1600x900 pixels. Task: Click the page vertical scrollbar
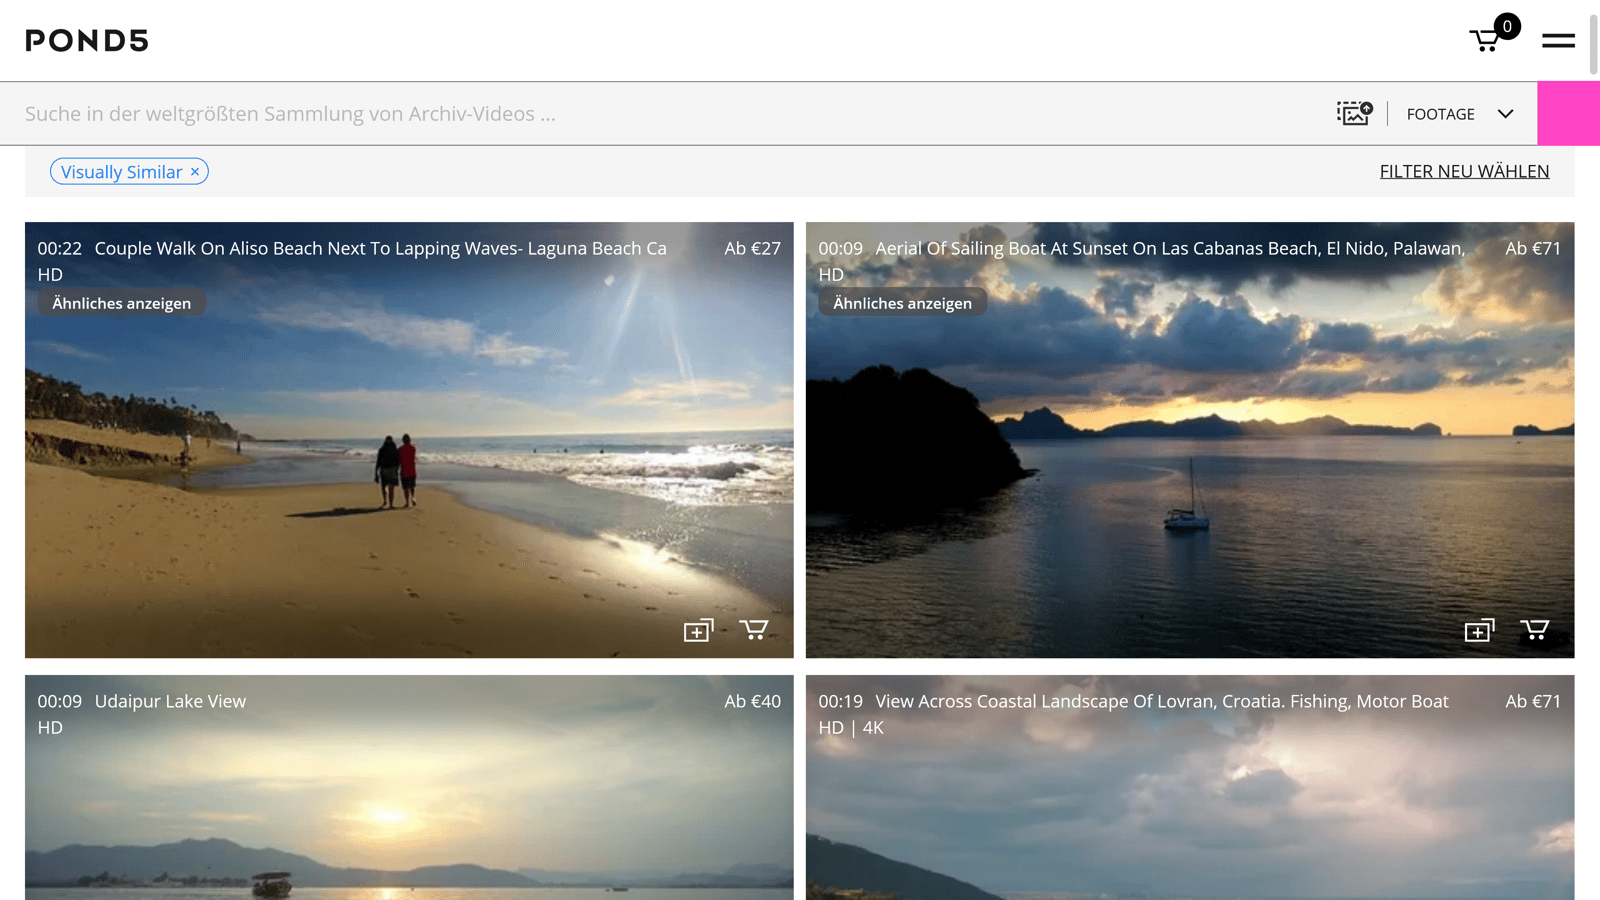click(x=1593, y=40)
